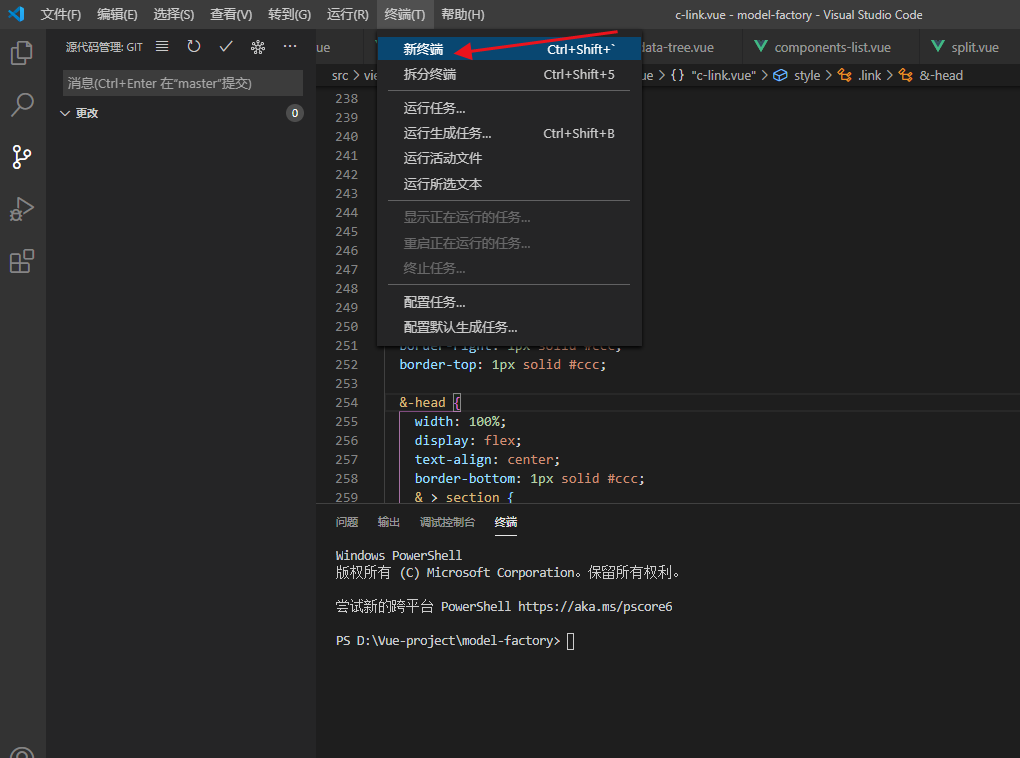
Task: Click the commit message input field
Action: point(182,83)
